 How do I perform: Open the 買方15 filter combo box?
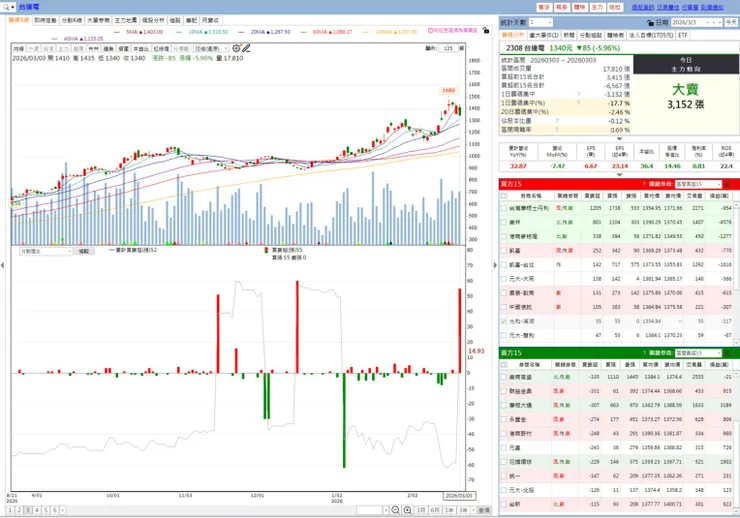(x=698, y=184)
